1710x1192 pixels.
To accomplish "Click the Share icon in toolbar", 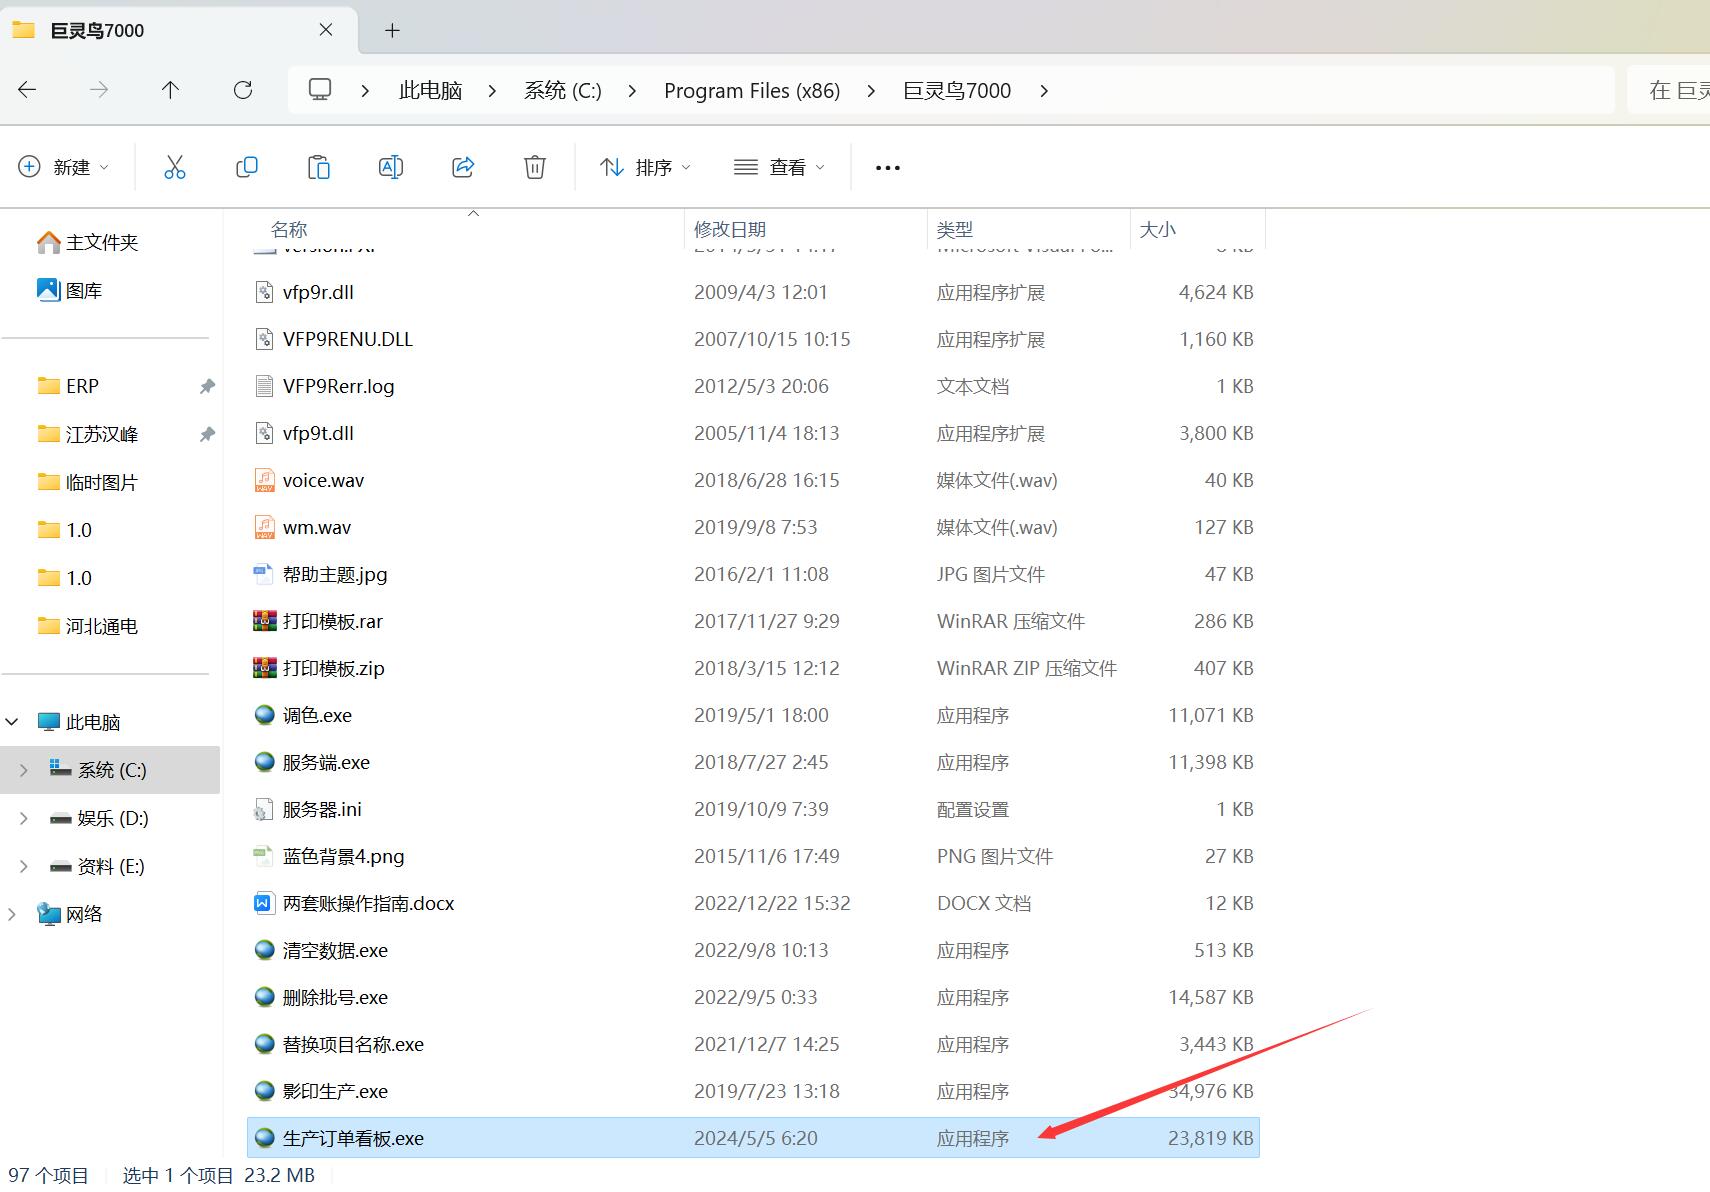I will [x=462, y=167].
